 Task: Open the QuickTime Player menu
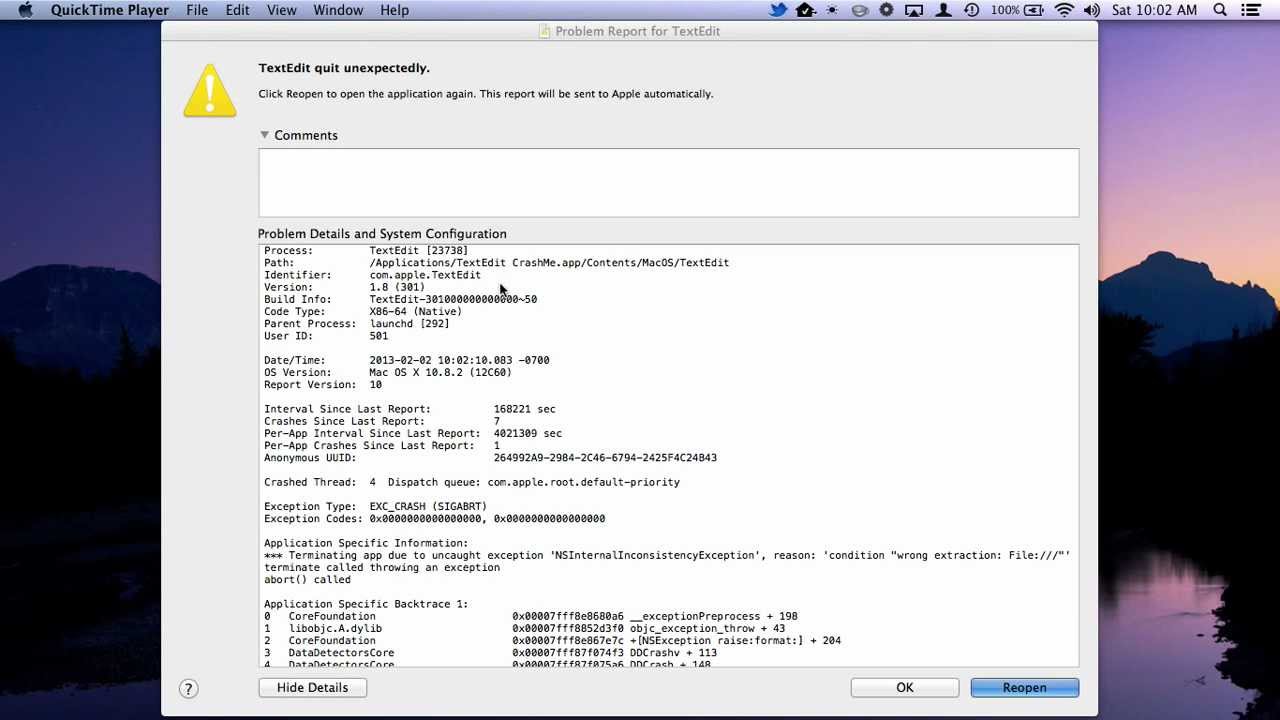tap(110, 10)
